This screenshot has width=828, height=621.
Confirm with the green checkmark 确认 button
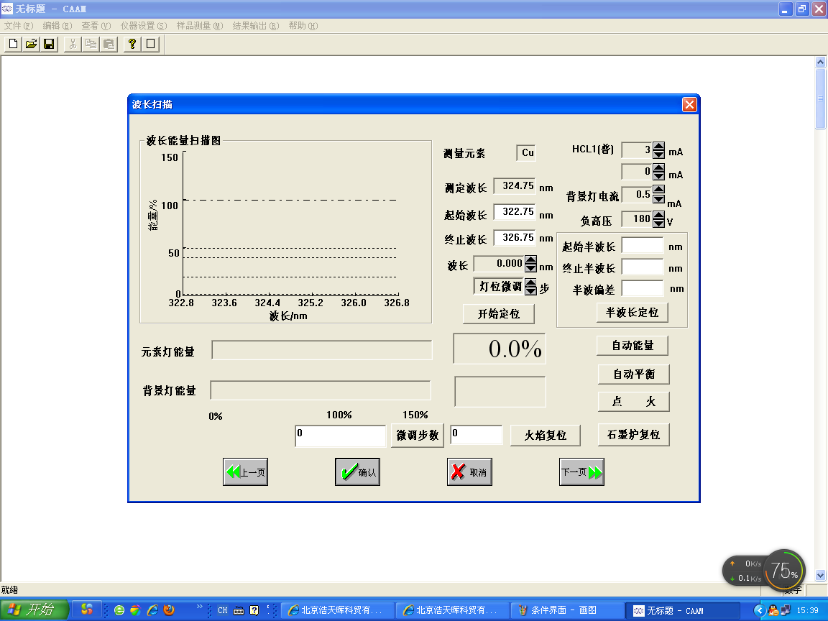coord(357,473)
